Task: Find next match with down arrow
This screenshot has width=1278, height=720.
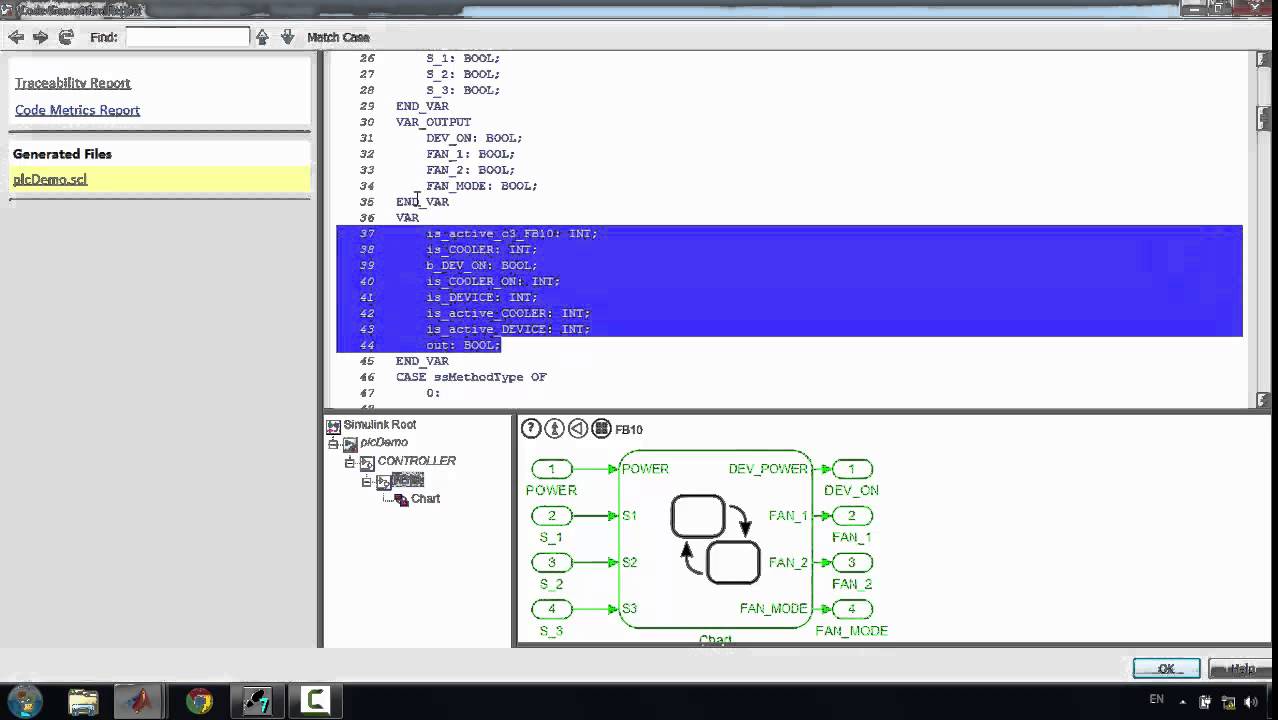Action: pyautogui.click(x=287, y=37)
